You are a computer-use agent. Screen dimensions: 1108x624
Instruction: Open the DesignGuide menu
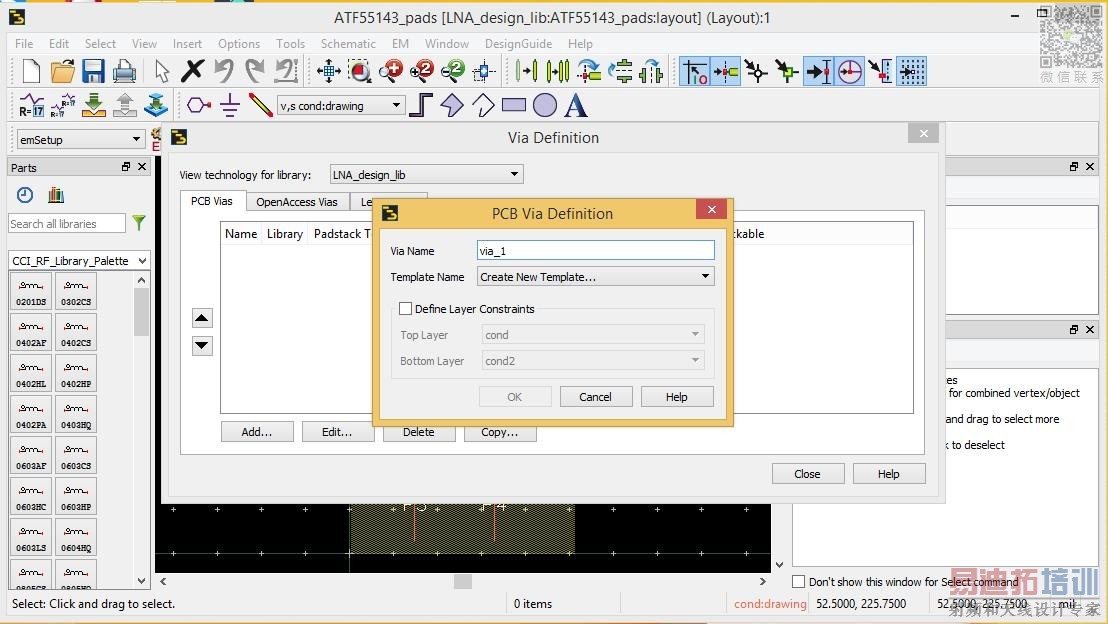(x=519, y=44)
